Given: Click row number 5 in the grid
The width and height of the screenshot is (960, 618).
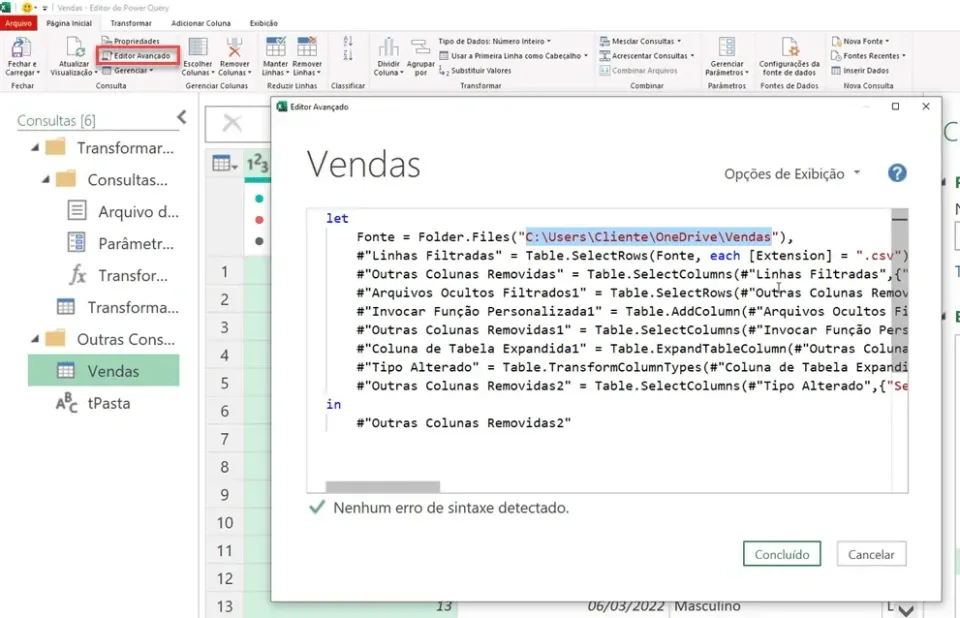Looking at the screenshot, I should (225, 383).
